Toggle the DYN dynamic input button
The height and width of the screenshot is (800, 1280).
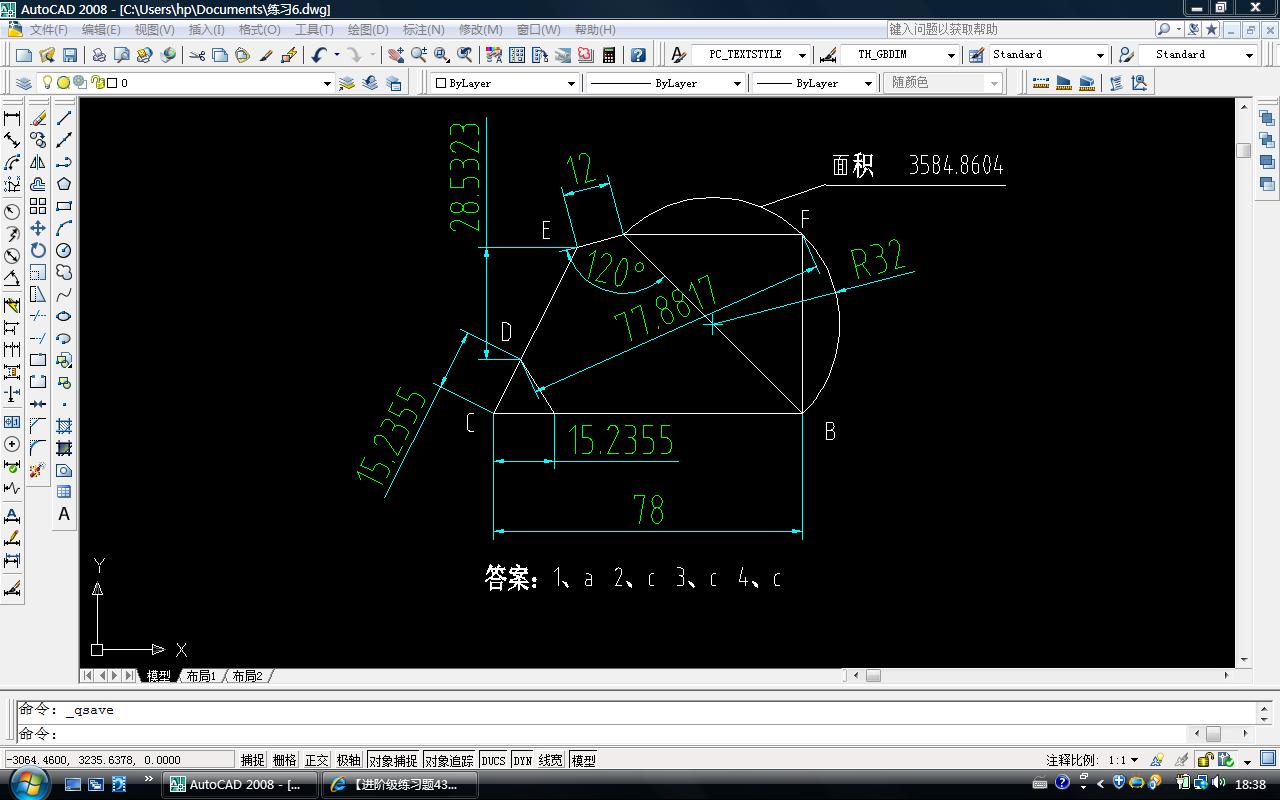click(x=523, y=760)
